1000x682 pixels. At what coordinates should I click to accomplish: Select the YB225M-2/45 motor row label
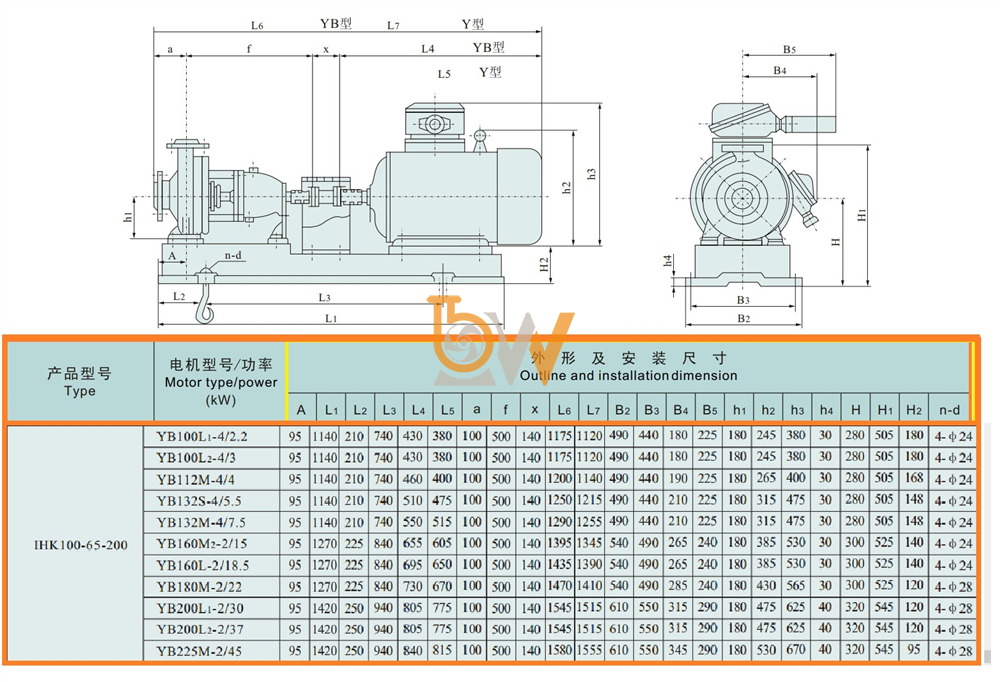198,651
